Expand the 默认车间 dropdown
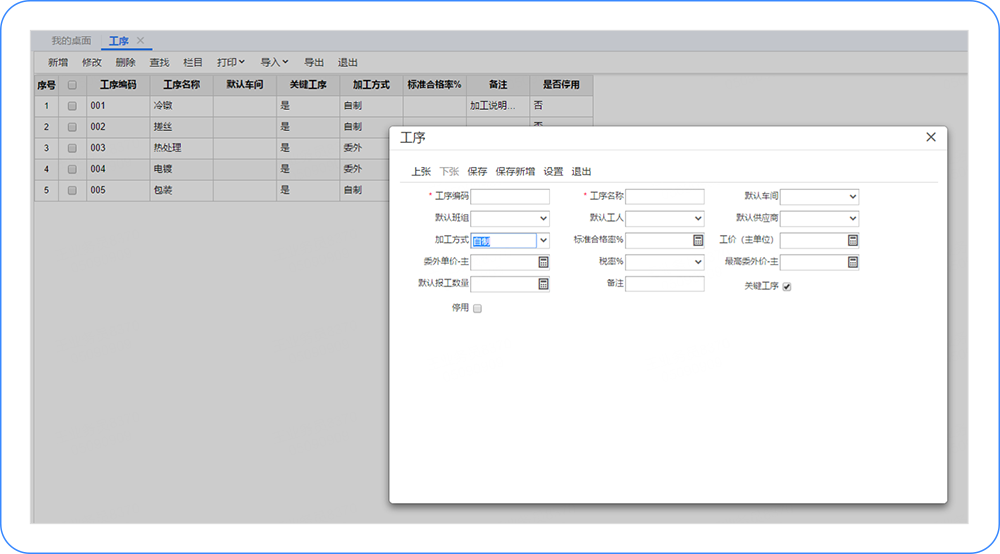Image resolution: width=1000 pixels, height=554 pixels. point(852,197)
